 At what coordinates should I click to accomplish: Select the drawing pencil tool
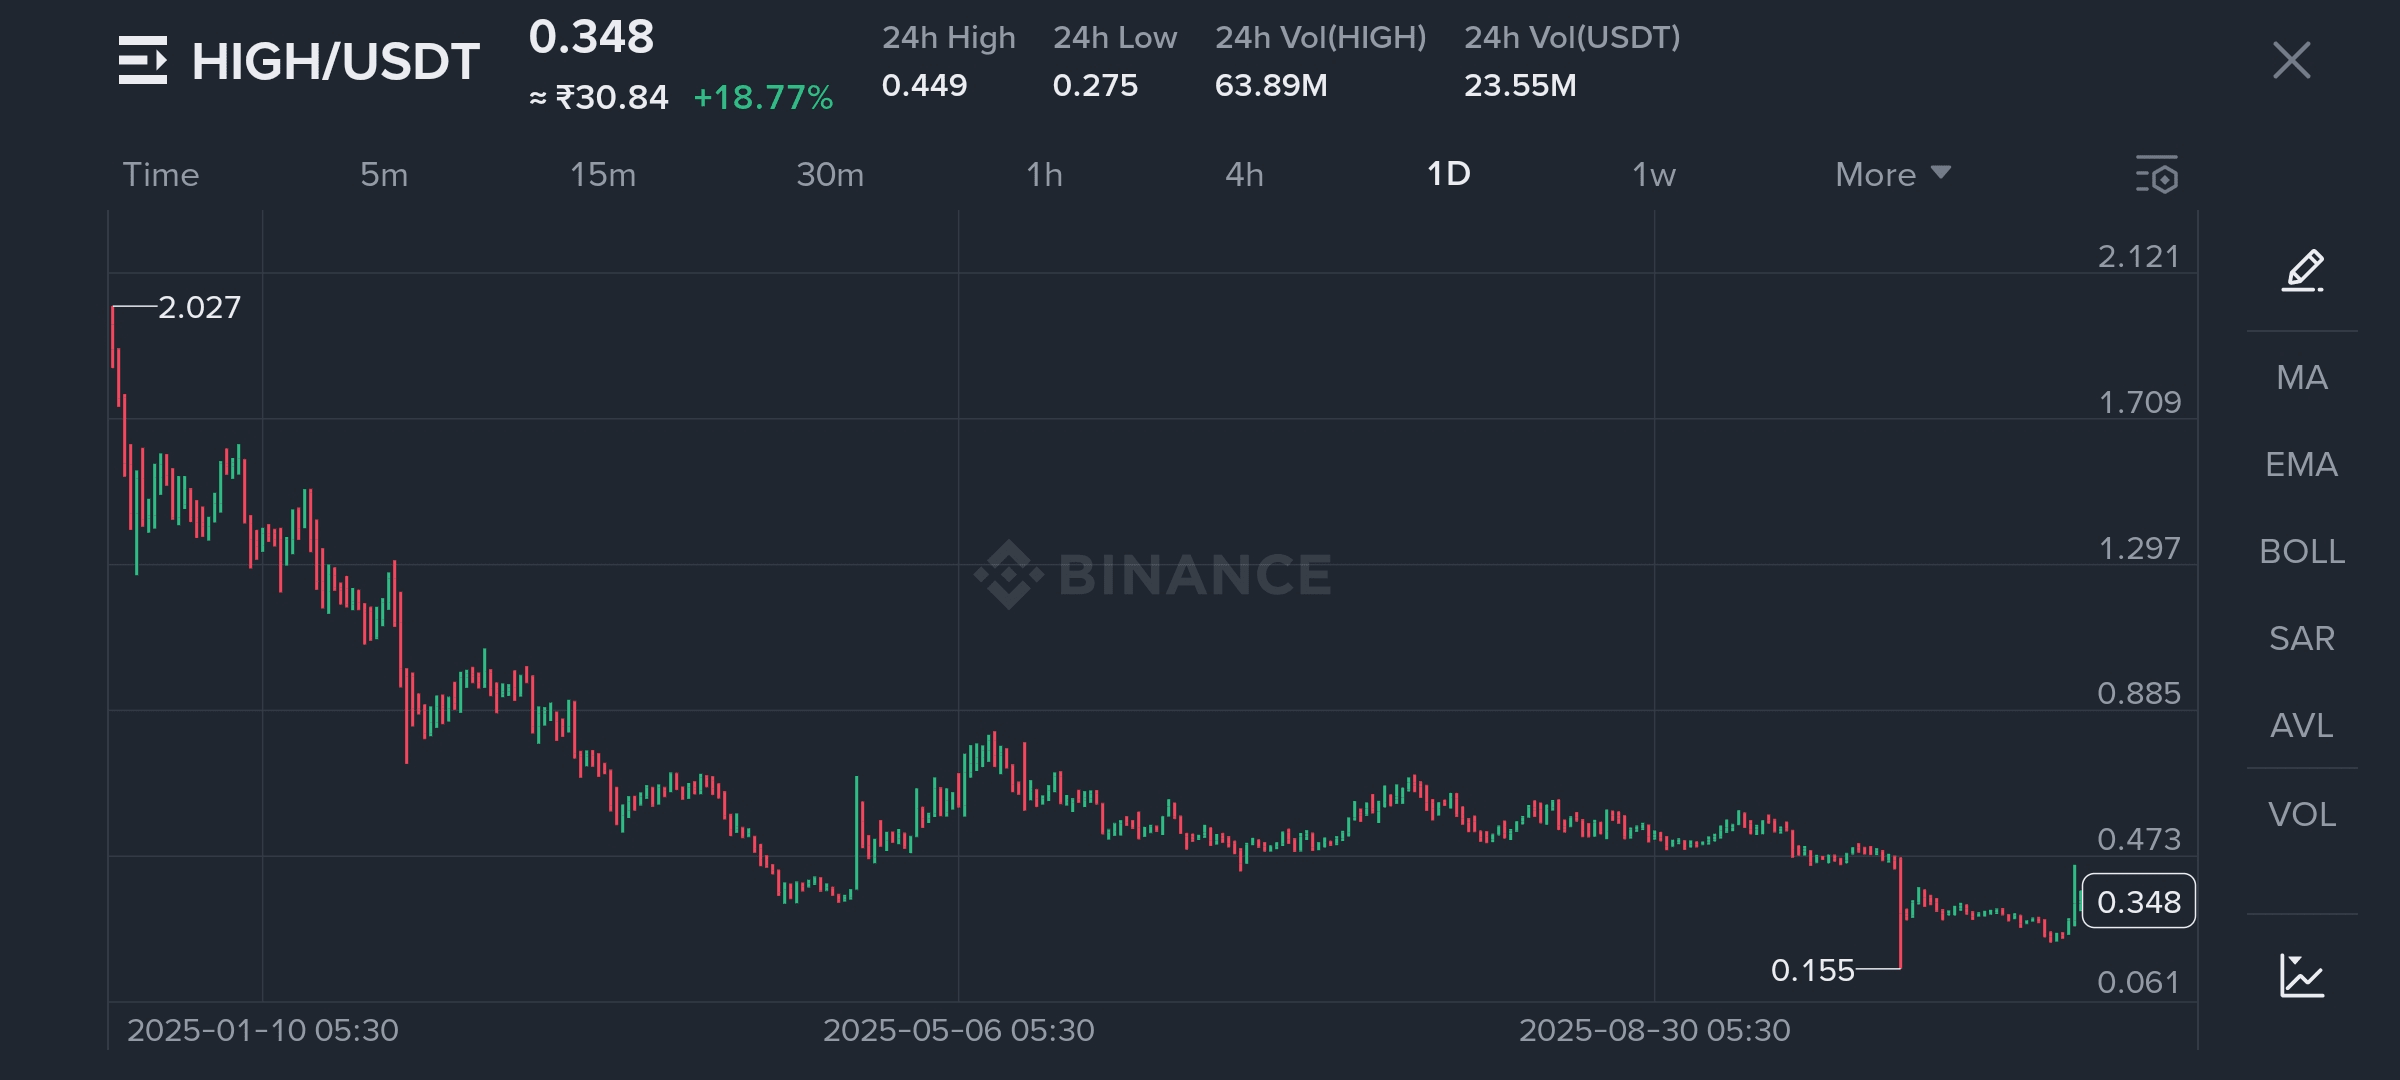tap(2302, 270)
